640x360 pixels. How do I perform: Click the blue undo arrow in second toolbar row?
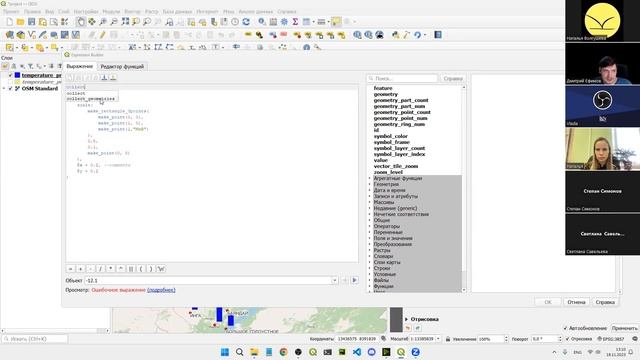[x=417, y=35]
